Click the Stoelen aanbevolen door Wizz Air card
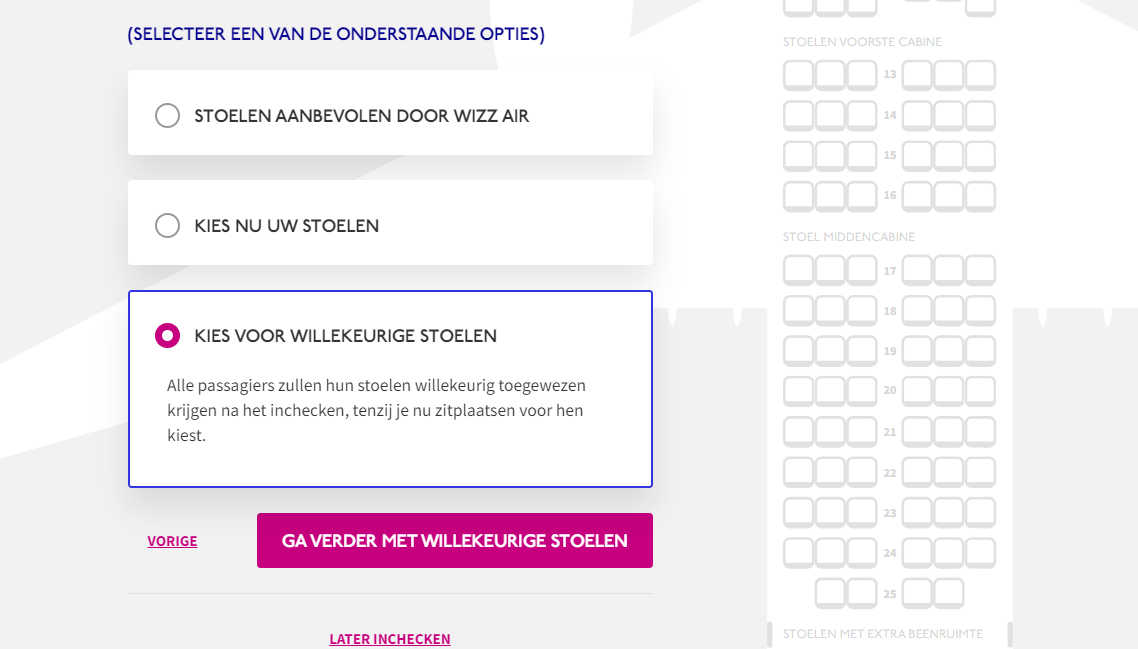Image resolution: width=1138 pixels, height=649 pixels. (x=390, y=113)
